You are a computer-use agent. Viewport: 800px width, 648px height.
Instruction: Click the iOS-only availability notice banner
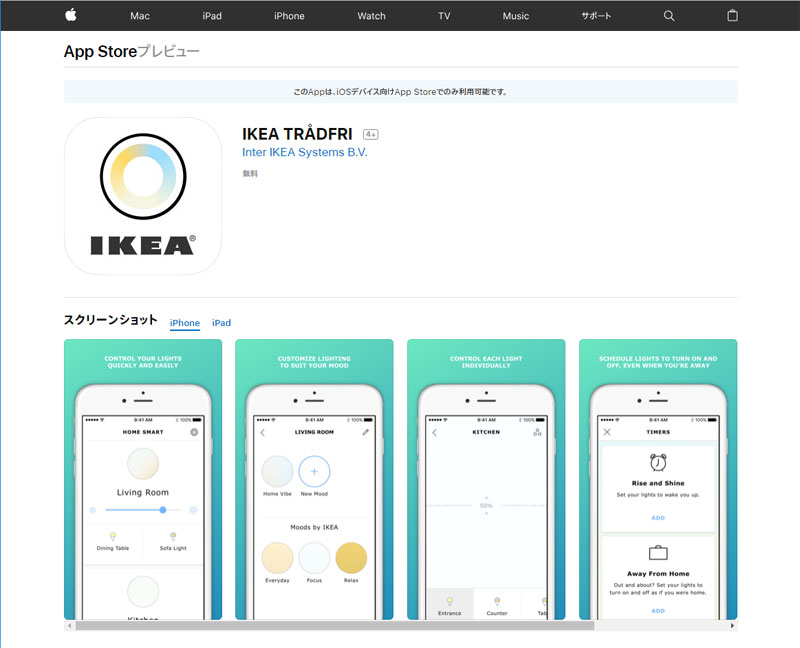(x=401, y=92)
